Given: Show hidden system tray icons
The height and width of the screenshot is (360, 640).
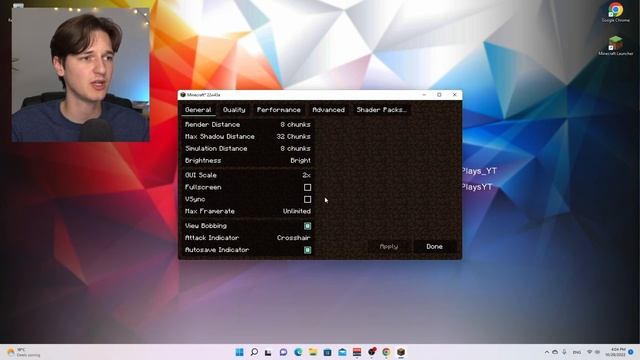Looking at the screenshot, I should [x=547, y=352].
